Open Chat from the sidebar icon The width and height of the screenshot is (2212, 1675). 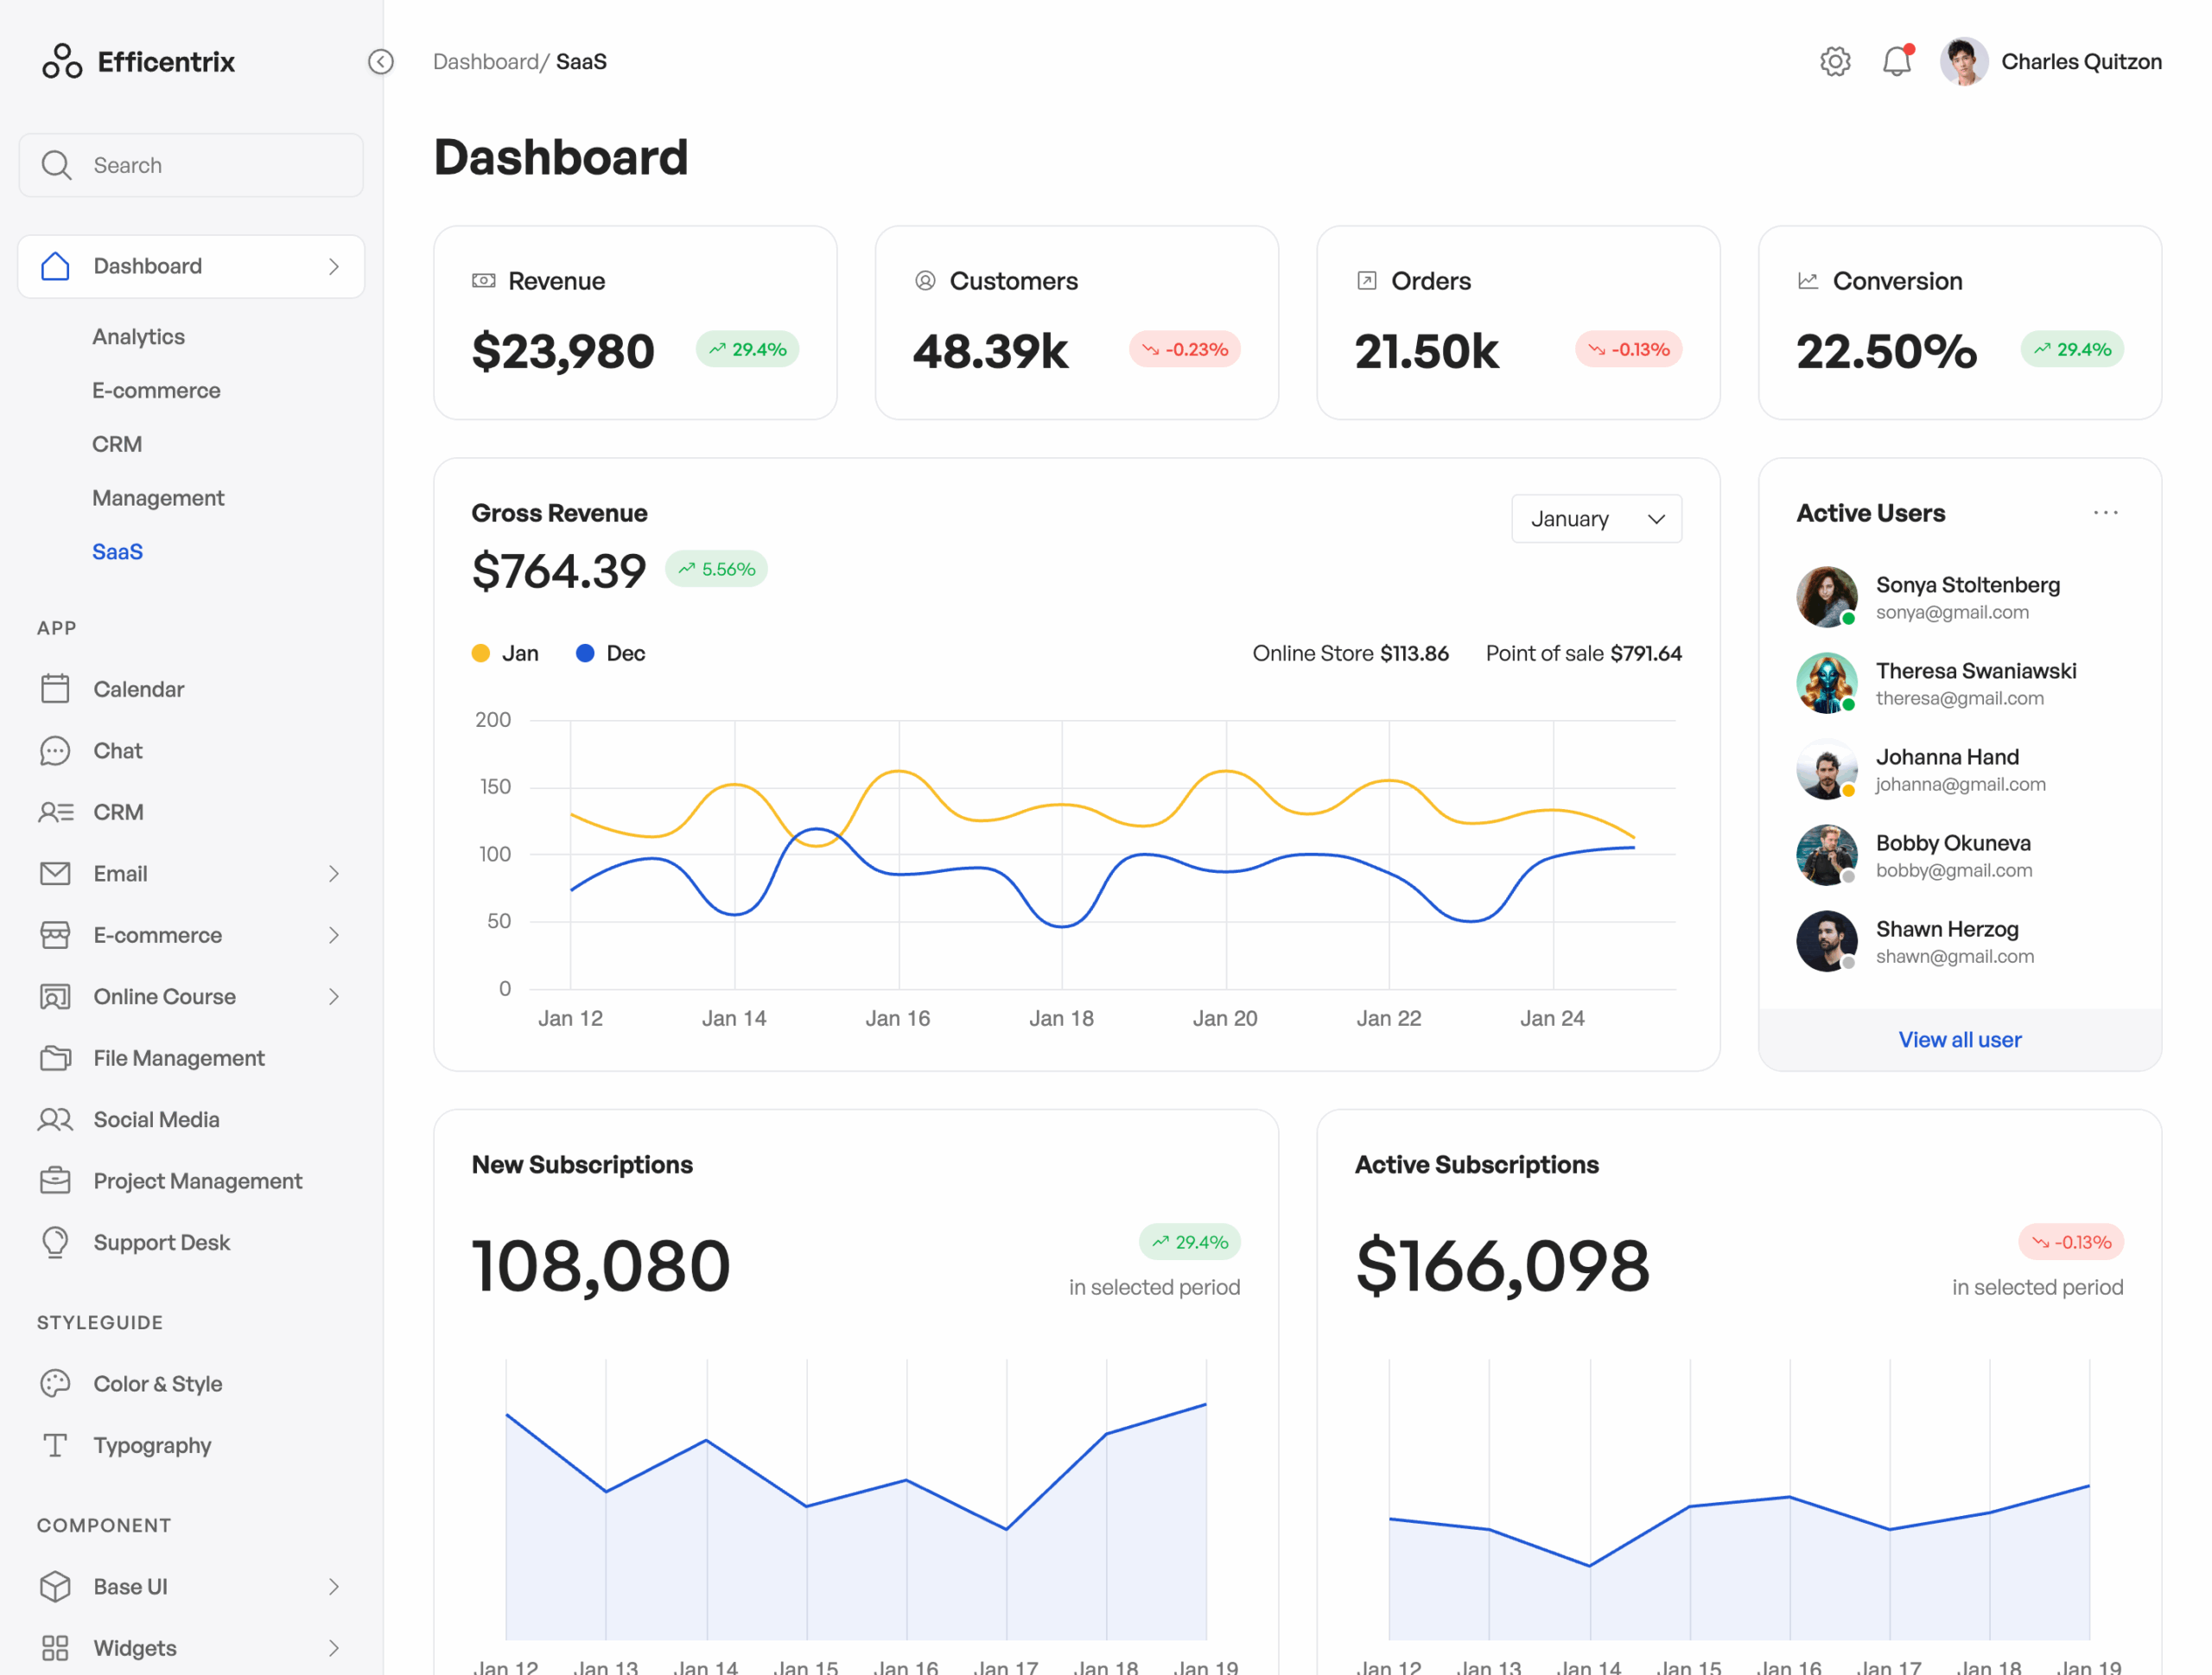(x=55, y=751)
